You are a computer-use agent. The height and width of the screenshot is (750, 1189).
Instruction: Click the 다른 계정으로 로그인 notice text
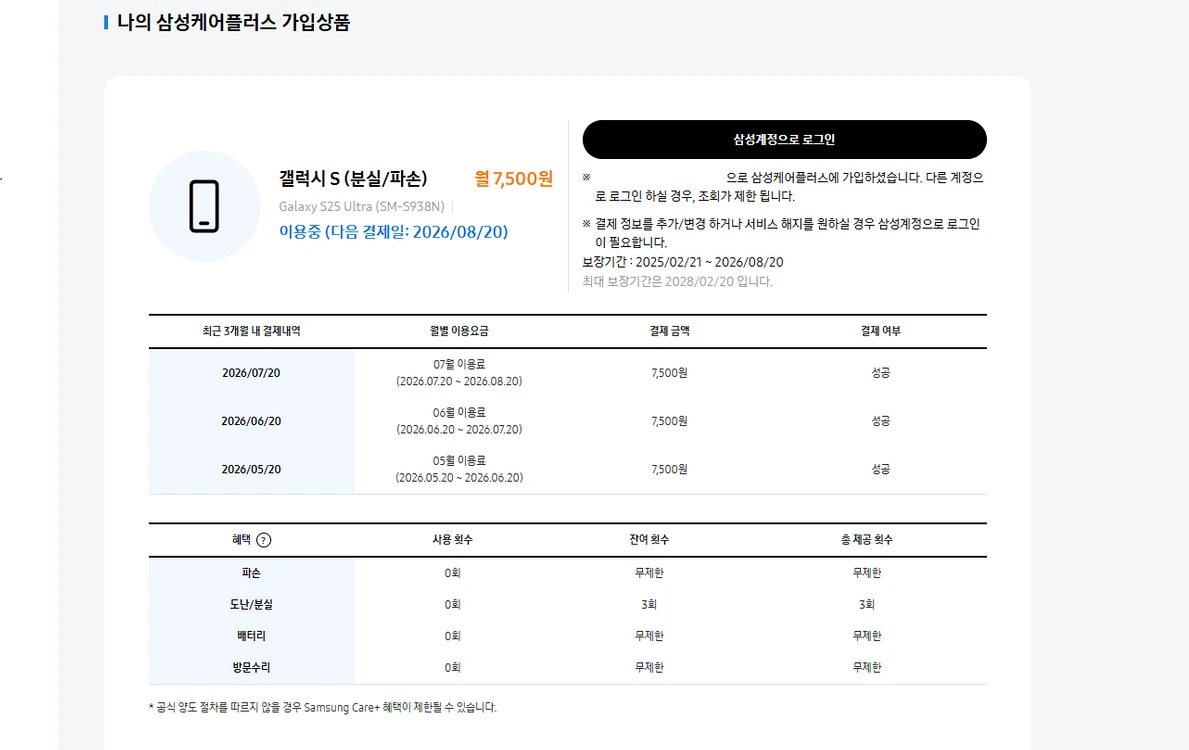coord(783,187)
